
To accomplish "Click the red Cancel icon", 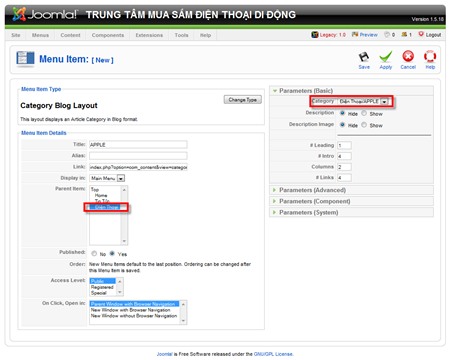I will 408,56.
